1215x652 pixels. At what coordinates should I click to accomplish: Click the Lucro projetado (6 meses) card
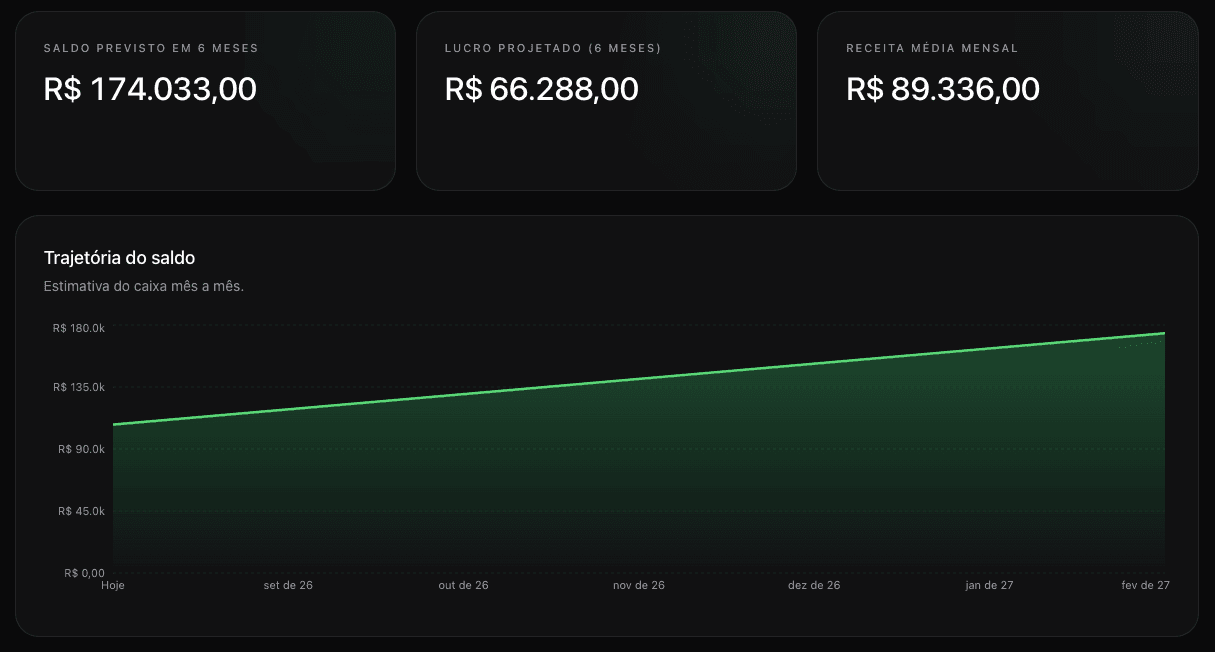point(606,101)
